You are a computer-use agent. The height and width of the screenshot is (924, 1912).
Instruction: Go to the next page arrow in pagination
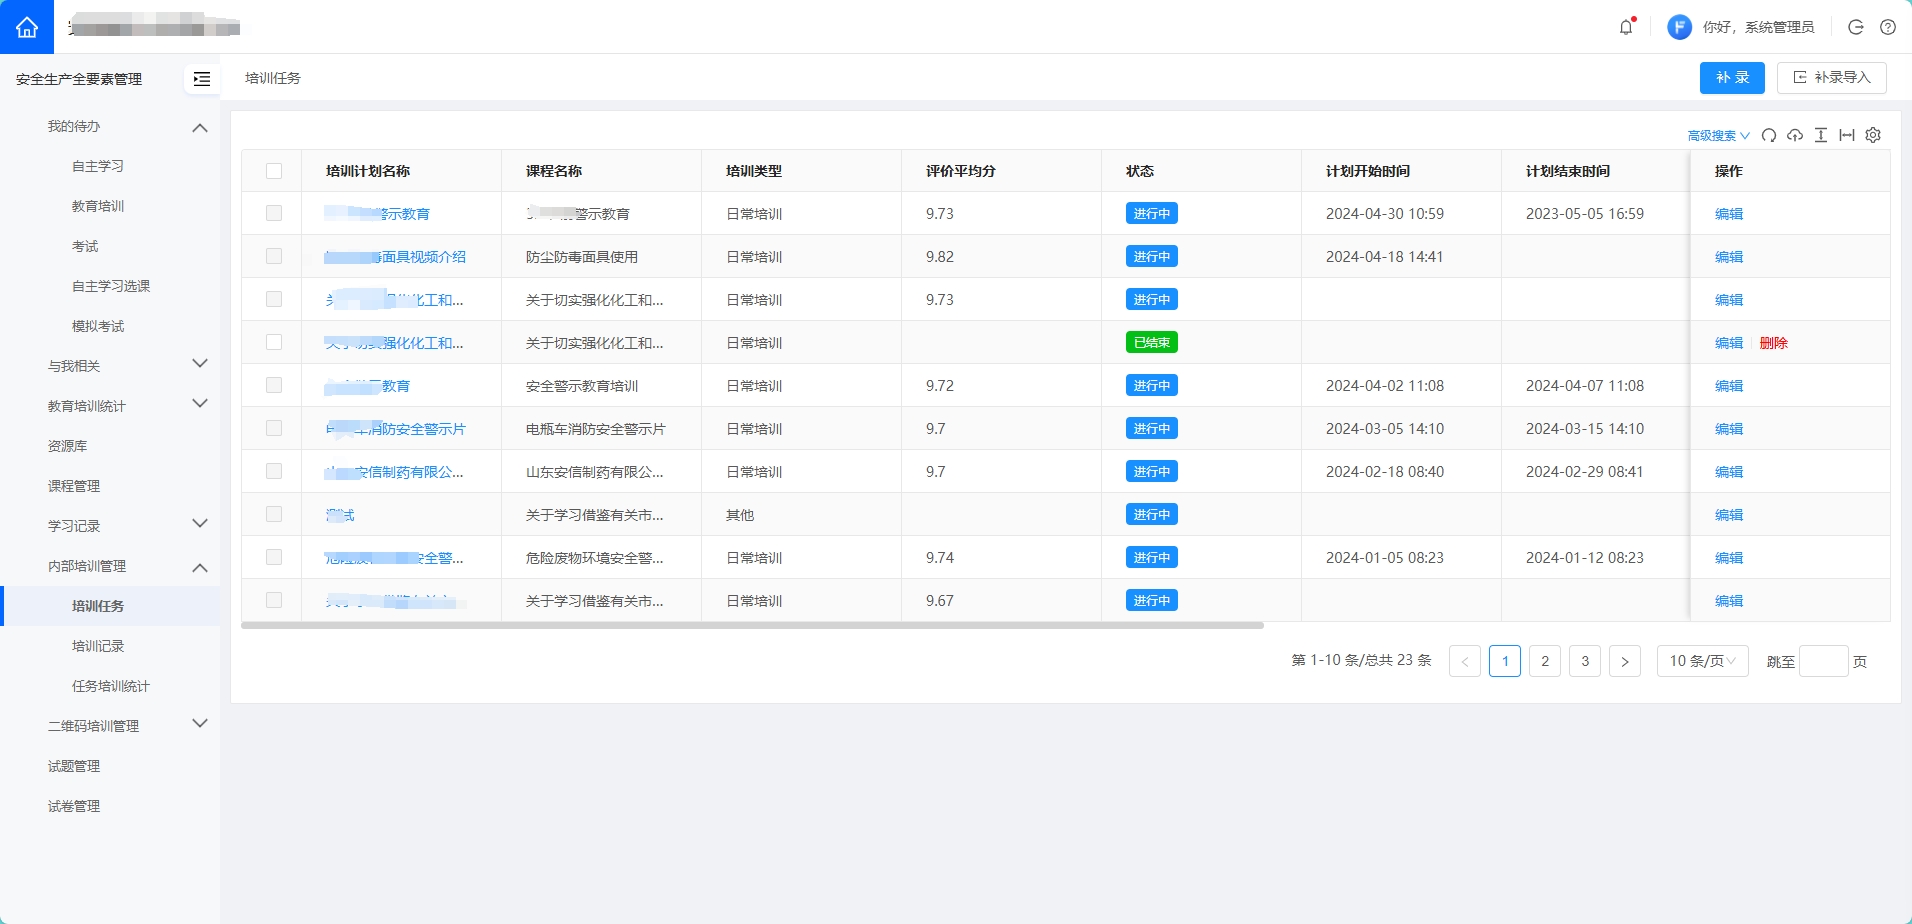click(1625, 661)
